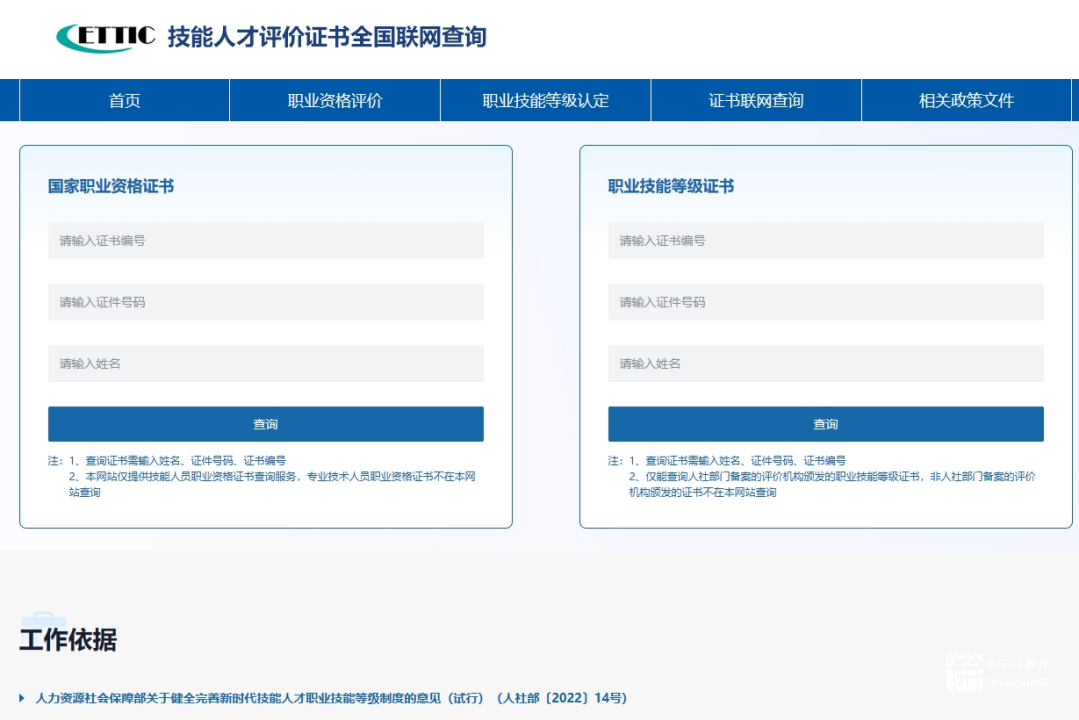Click the 工作依据 section heading
Image resolution: width=1079 pixels, height=720 pixels.
(x=68, y=640)
